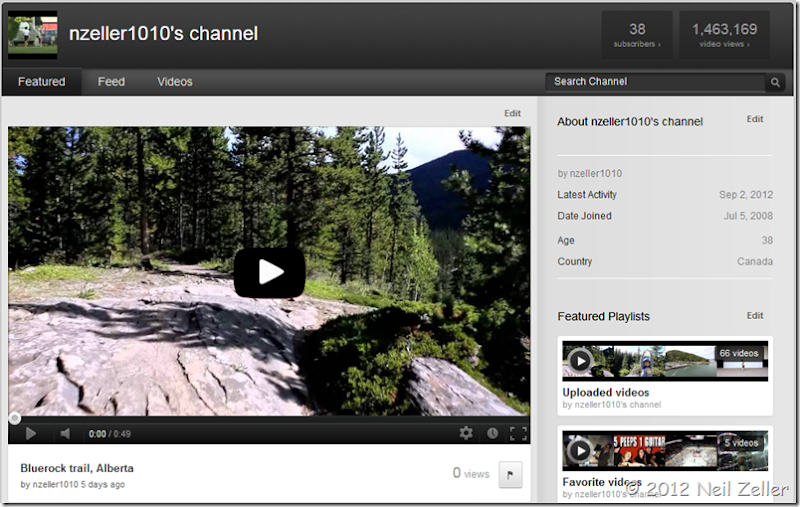
Task: Click the small play icon in player controls
Action: point(31,434)
